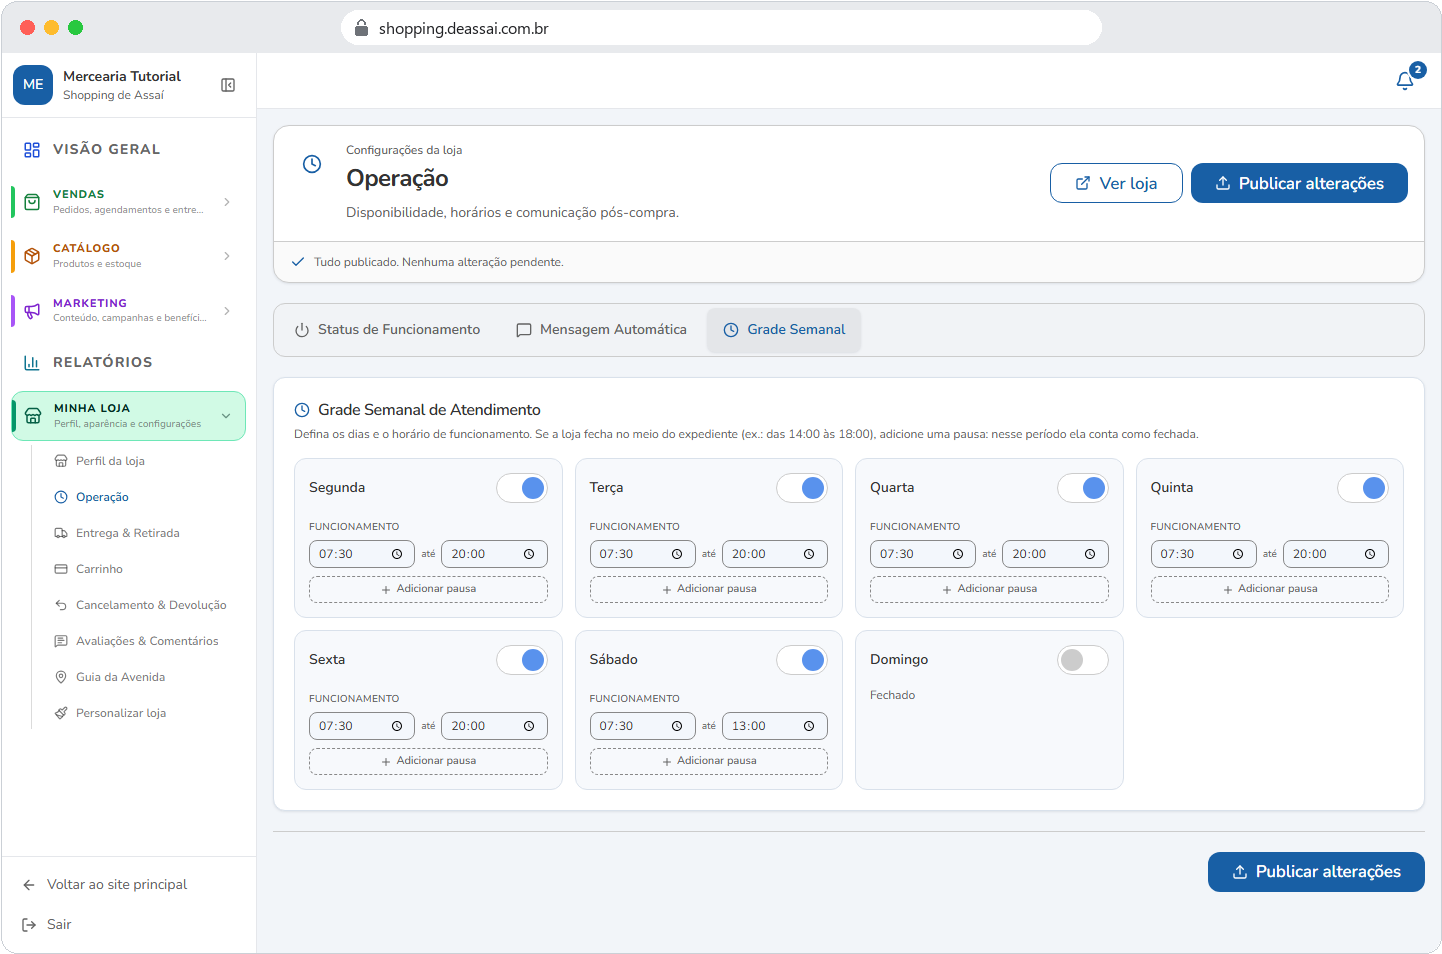Expand the Marketing section chevron
This screenshot has width=1442, height=954.
tap(227, 311)
